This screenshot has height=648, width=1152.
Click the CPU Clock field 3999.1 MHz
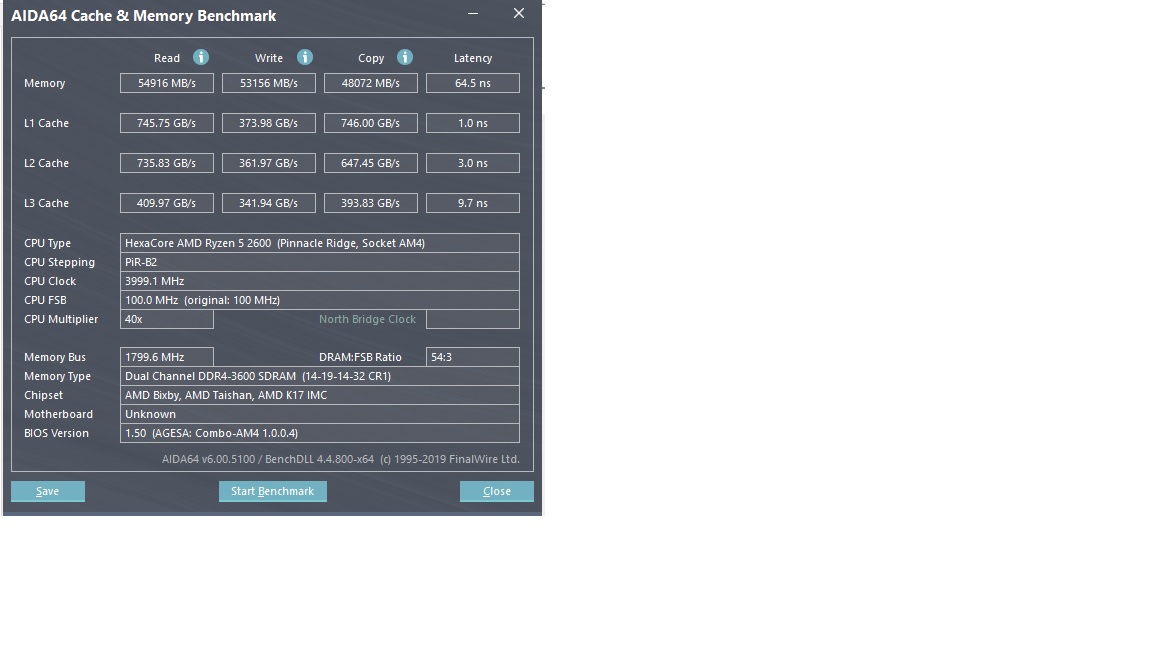click(320, 281)
